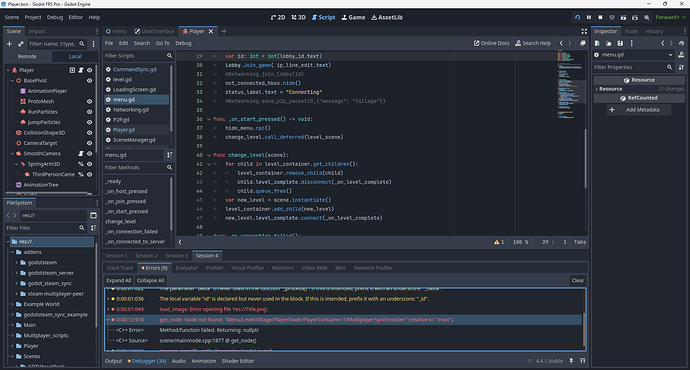Hide the JumpParticles node
This screenshot has width=690, height=370.
coord(89,122)
